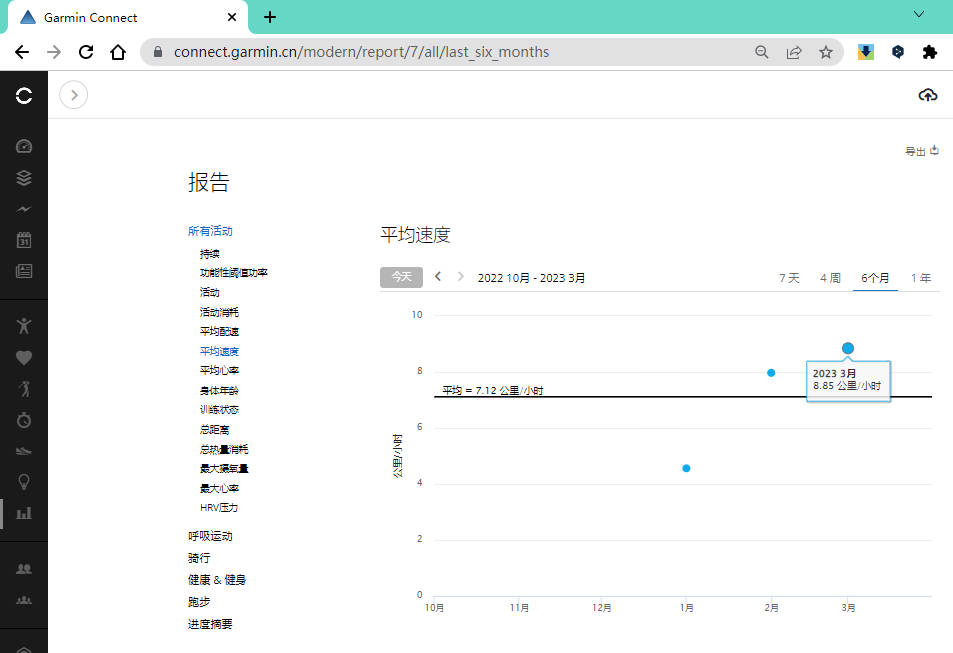Bookmark this page with the star icon
The width and height of the screenshot is (953, 653).
point(825,52)
